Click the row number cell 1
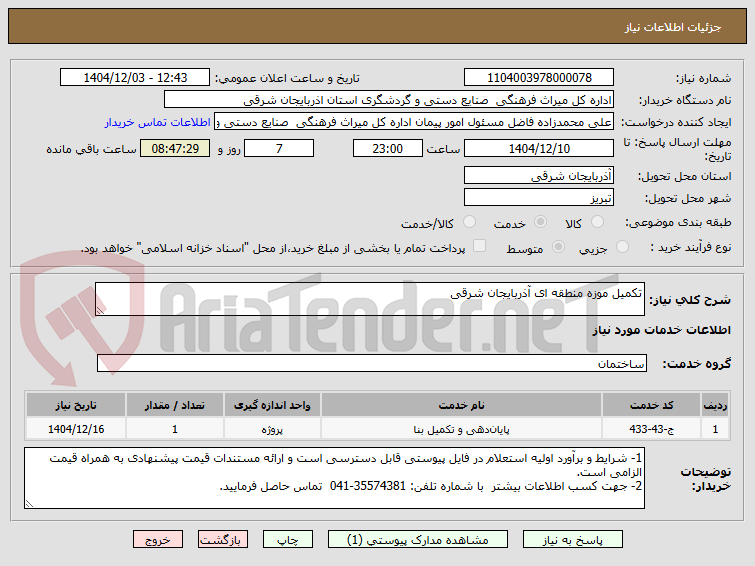The width and height of the screenshot is (755, 566). tap(715, 429)
